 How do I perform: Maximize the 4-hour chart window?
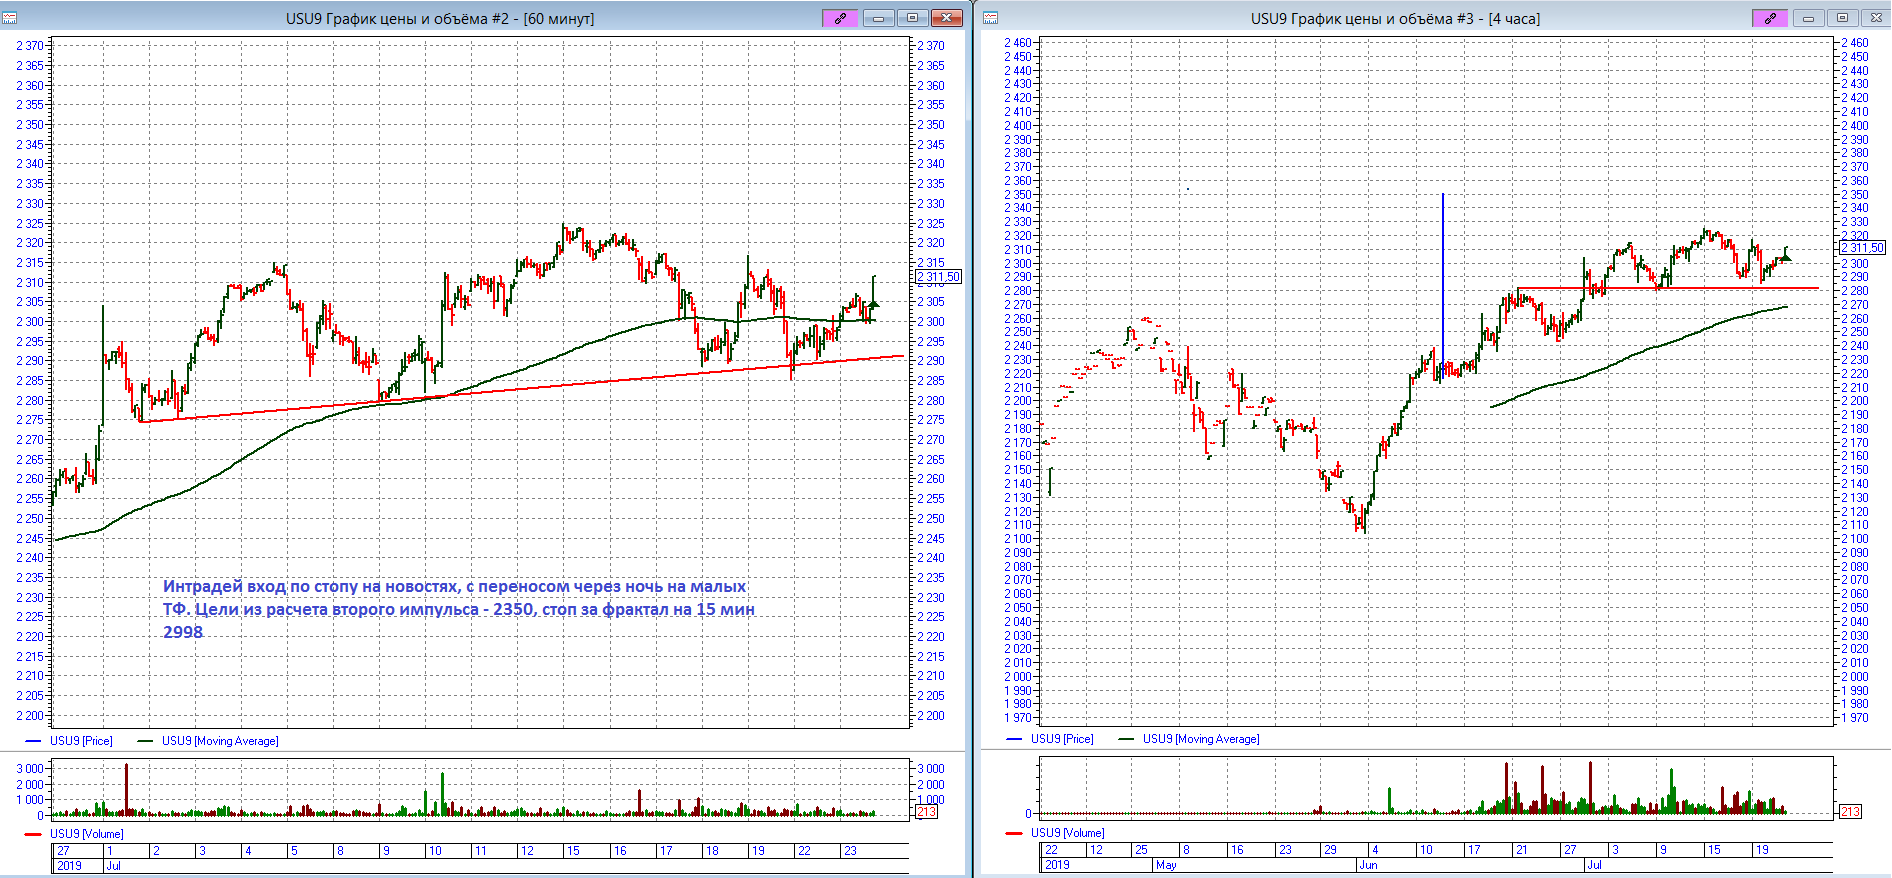coord(1842,18)
